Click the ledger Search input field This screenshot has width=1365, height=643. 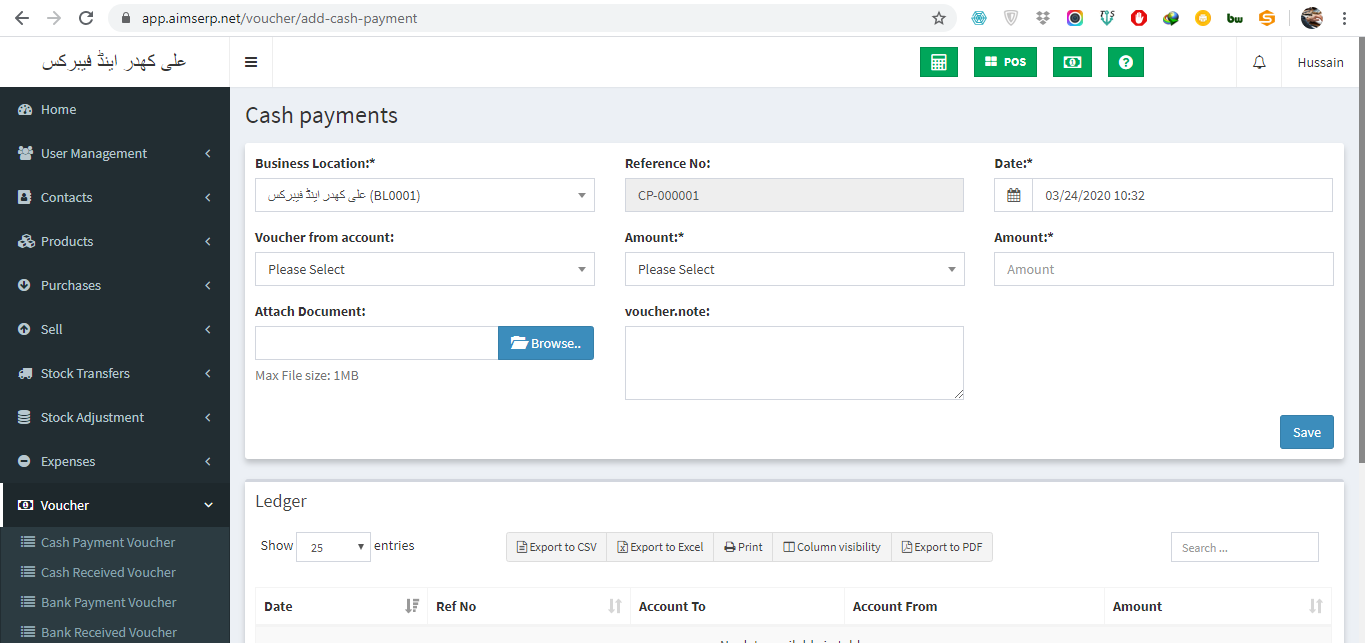[1244, 547]
